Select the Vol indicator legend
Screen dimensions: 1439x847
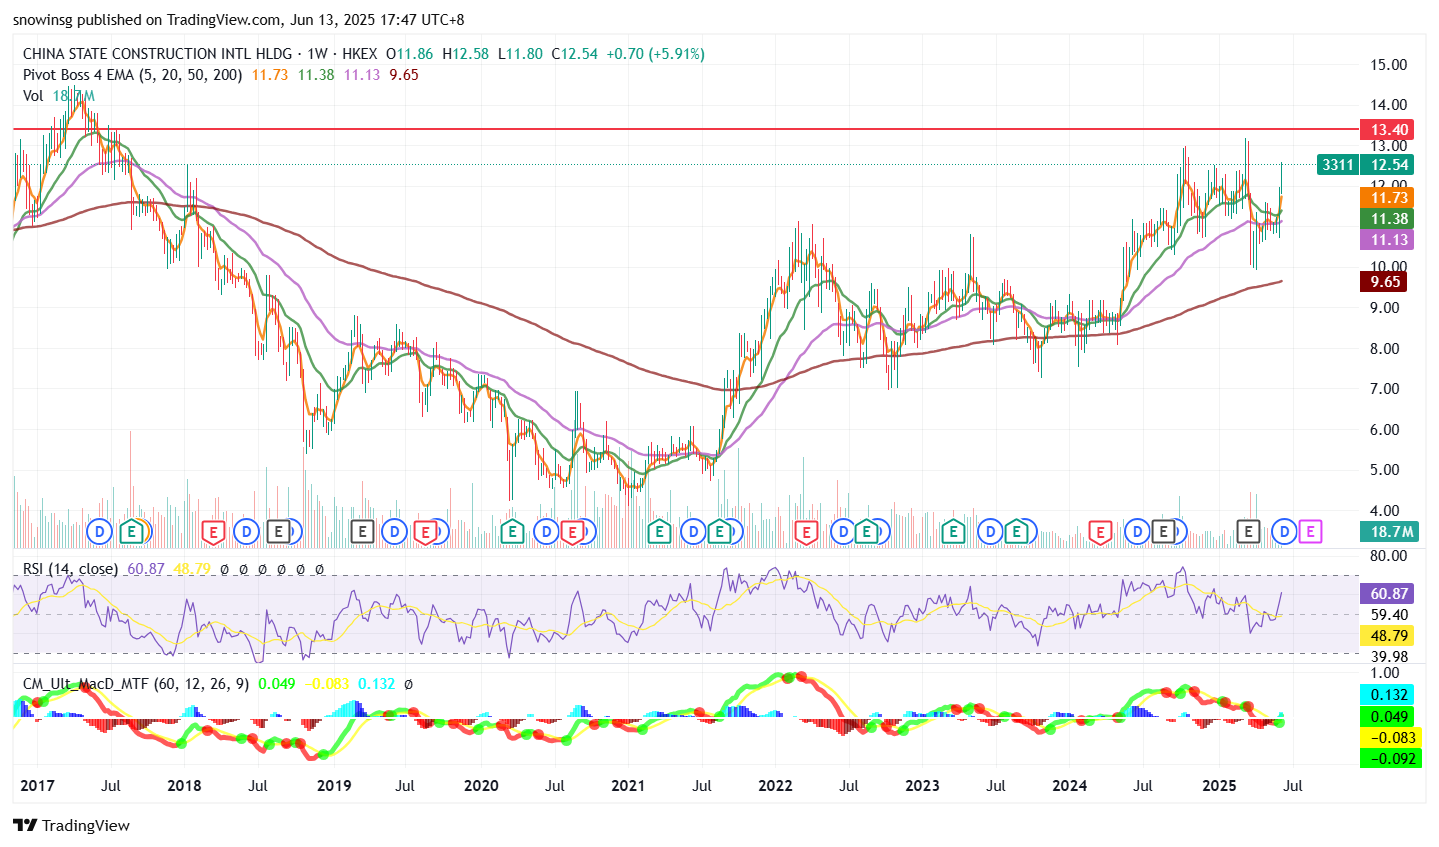point(33,96)
